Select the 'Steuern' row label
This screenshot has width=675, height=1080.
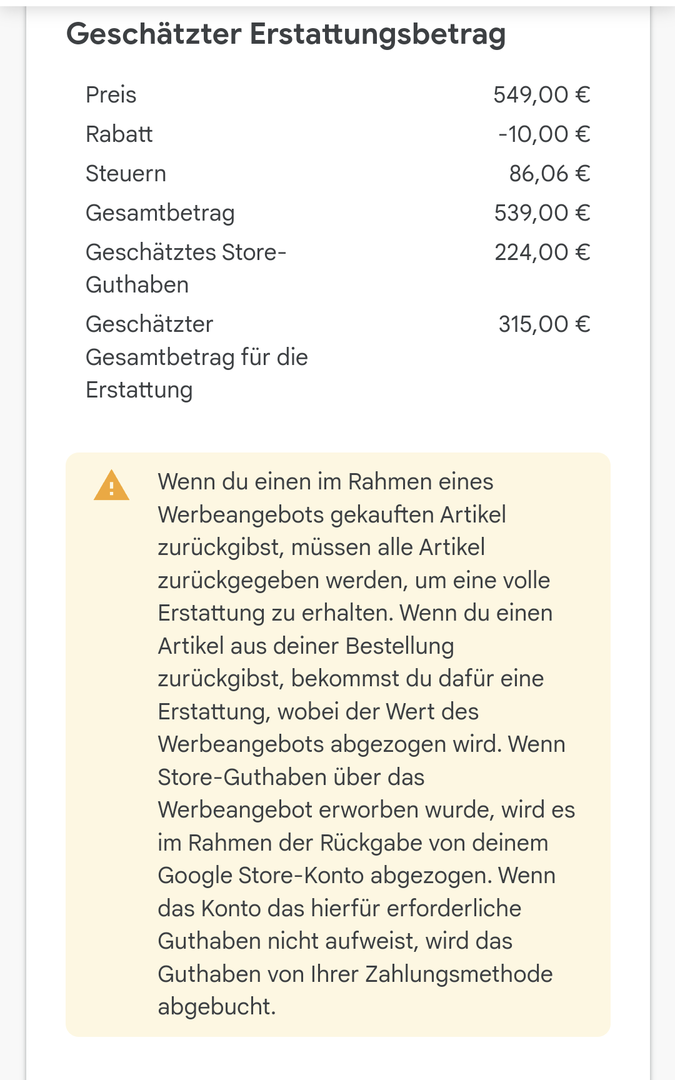[126, 173]
